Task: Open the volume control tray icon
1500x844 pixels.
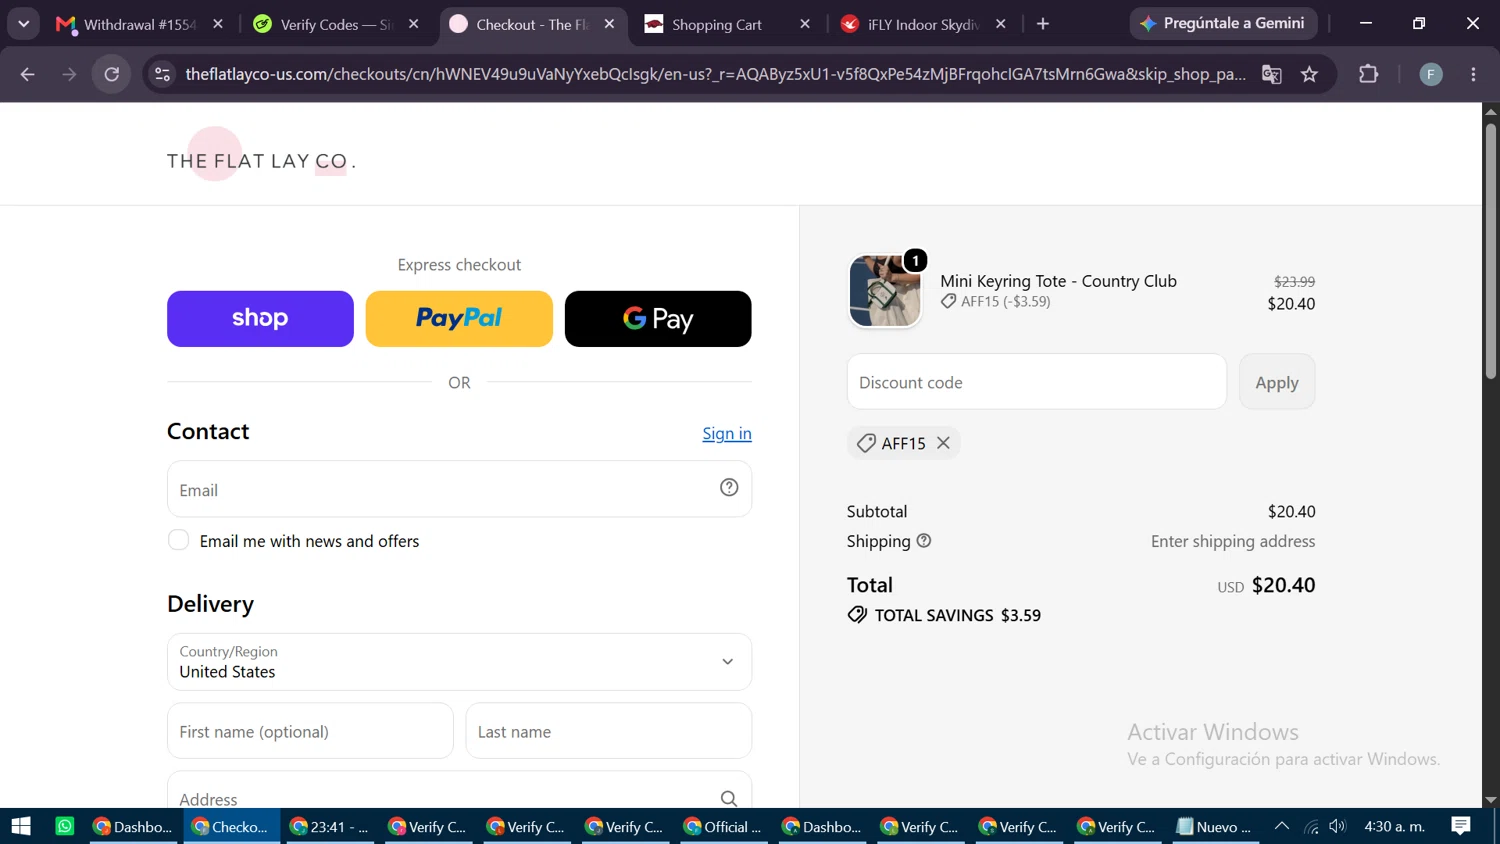Action: (1338, 826)
